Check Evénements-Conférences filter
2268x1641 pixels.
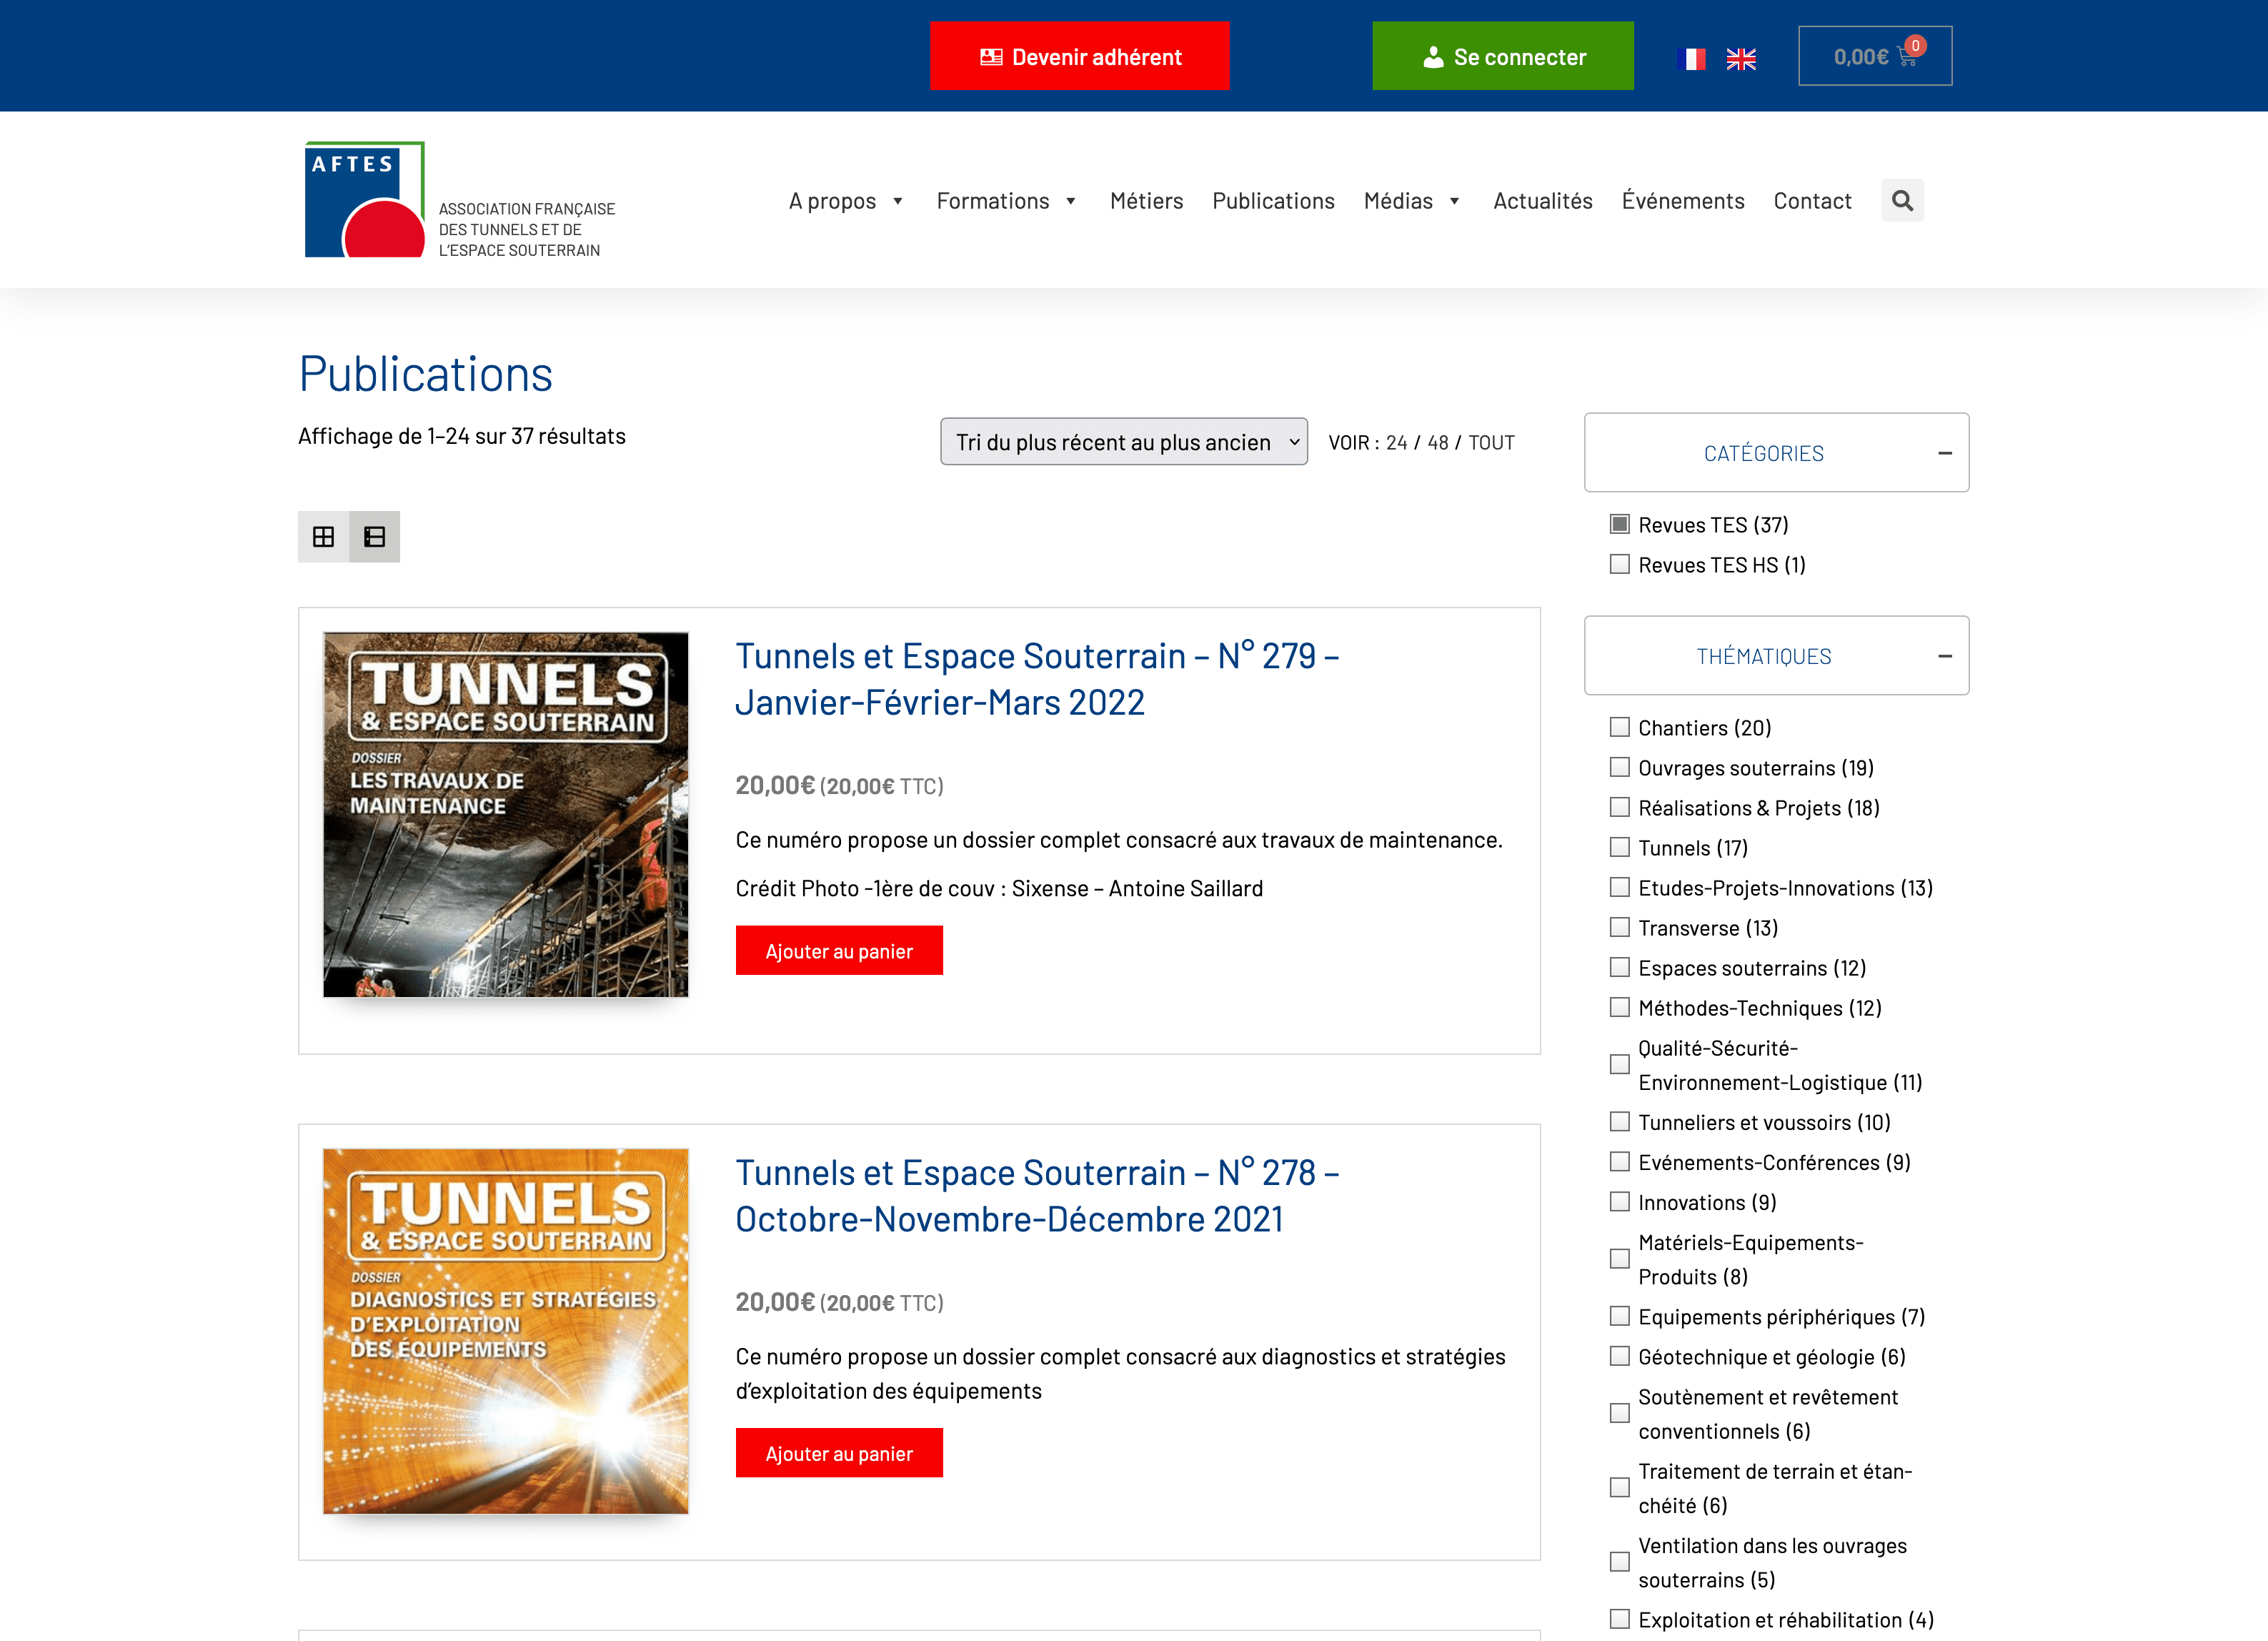coord(1620,1162)
